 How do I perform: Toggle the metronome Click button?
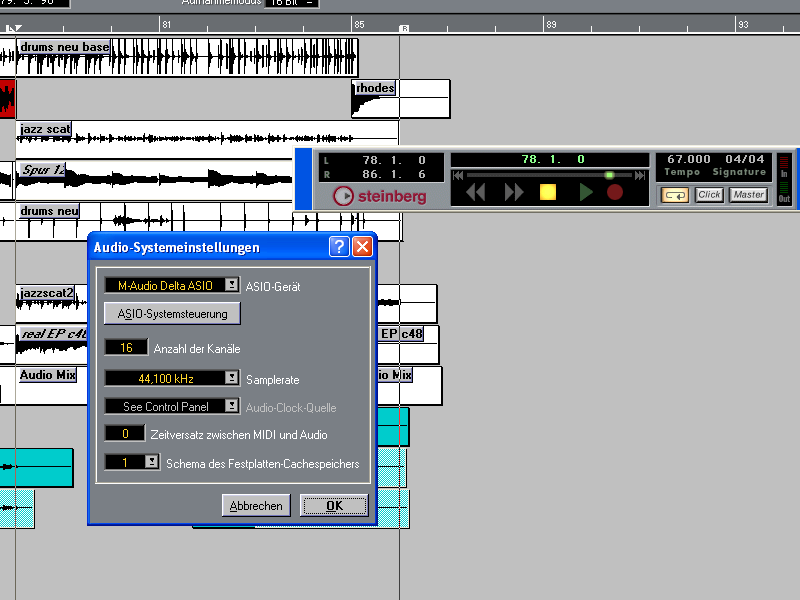(709, 195)
